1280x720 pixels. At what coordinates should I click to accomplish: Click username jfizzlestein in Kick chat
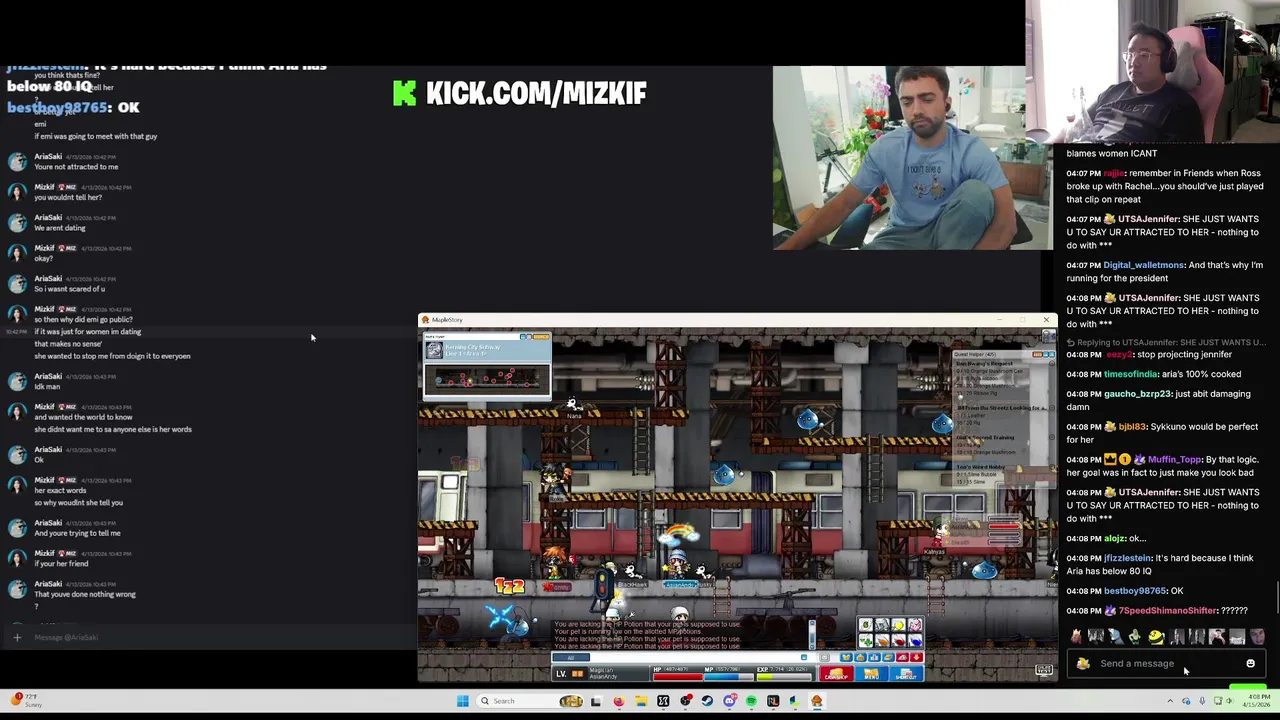[1128, 558]
